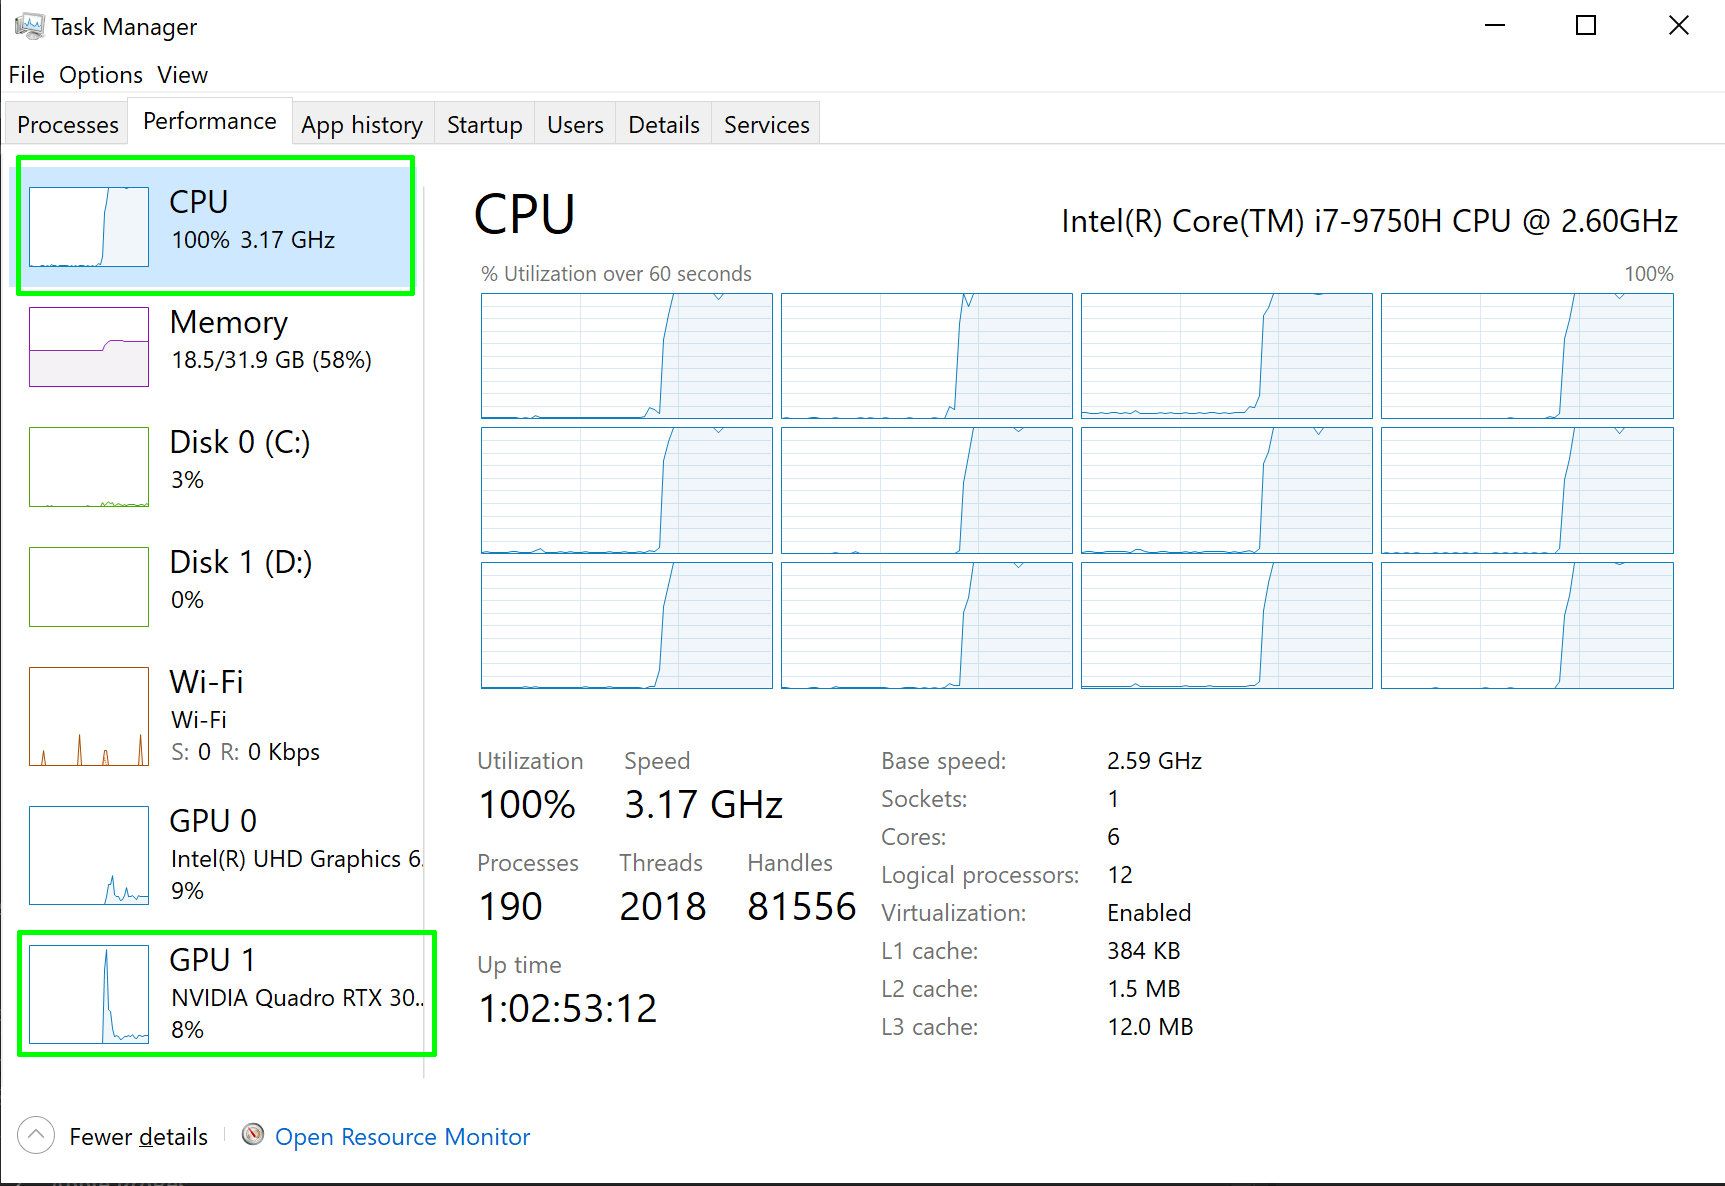Maximize the Task Manager window
The height and width of the screenshot is (1186, 1725).
point(1586,25)
